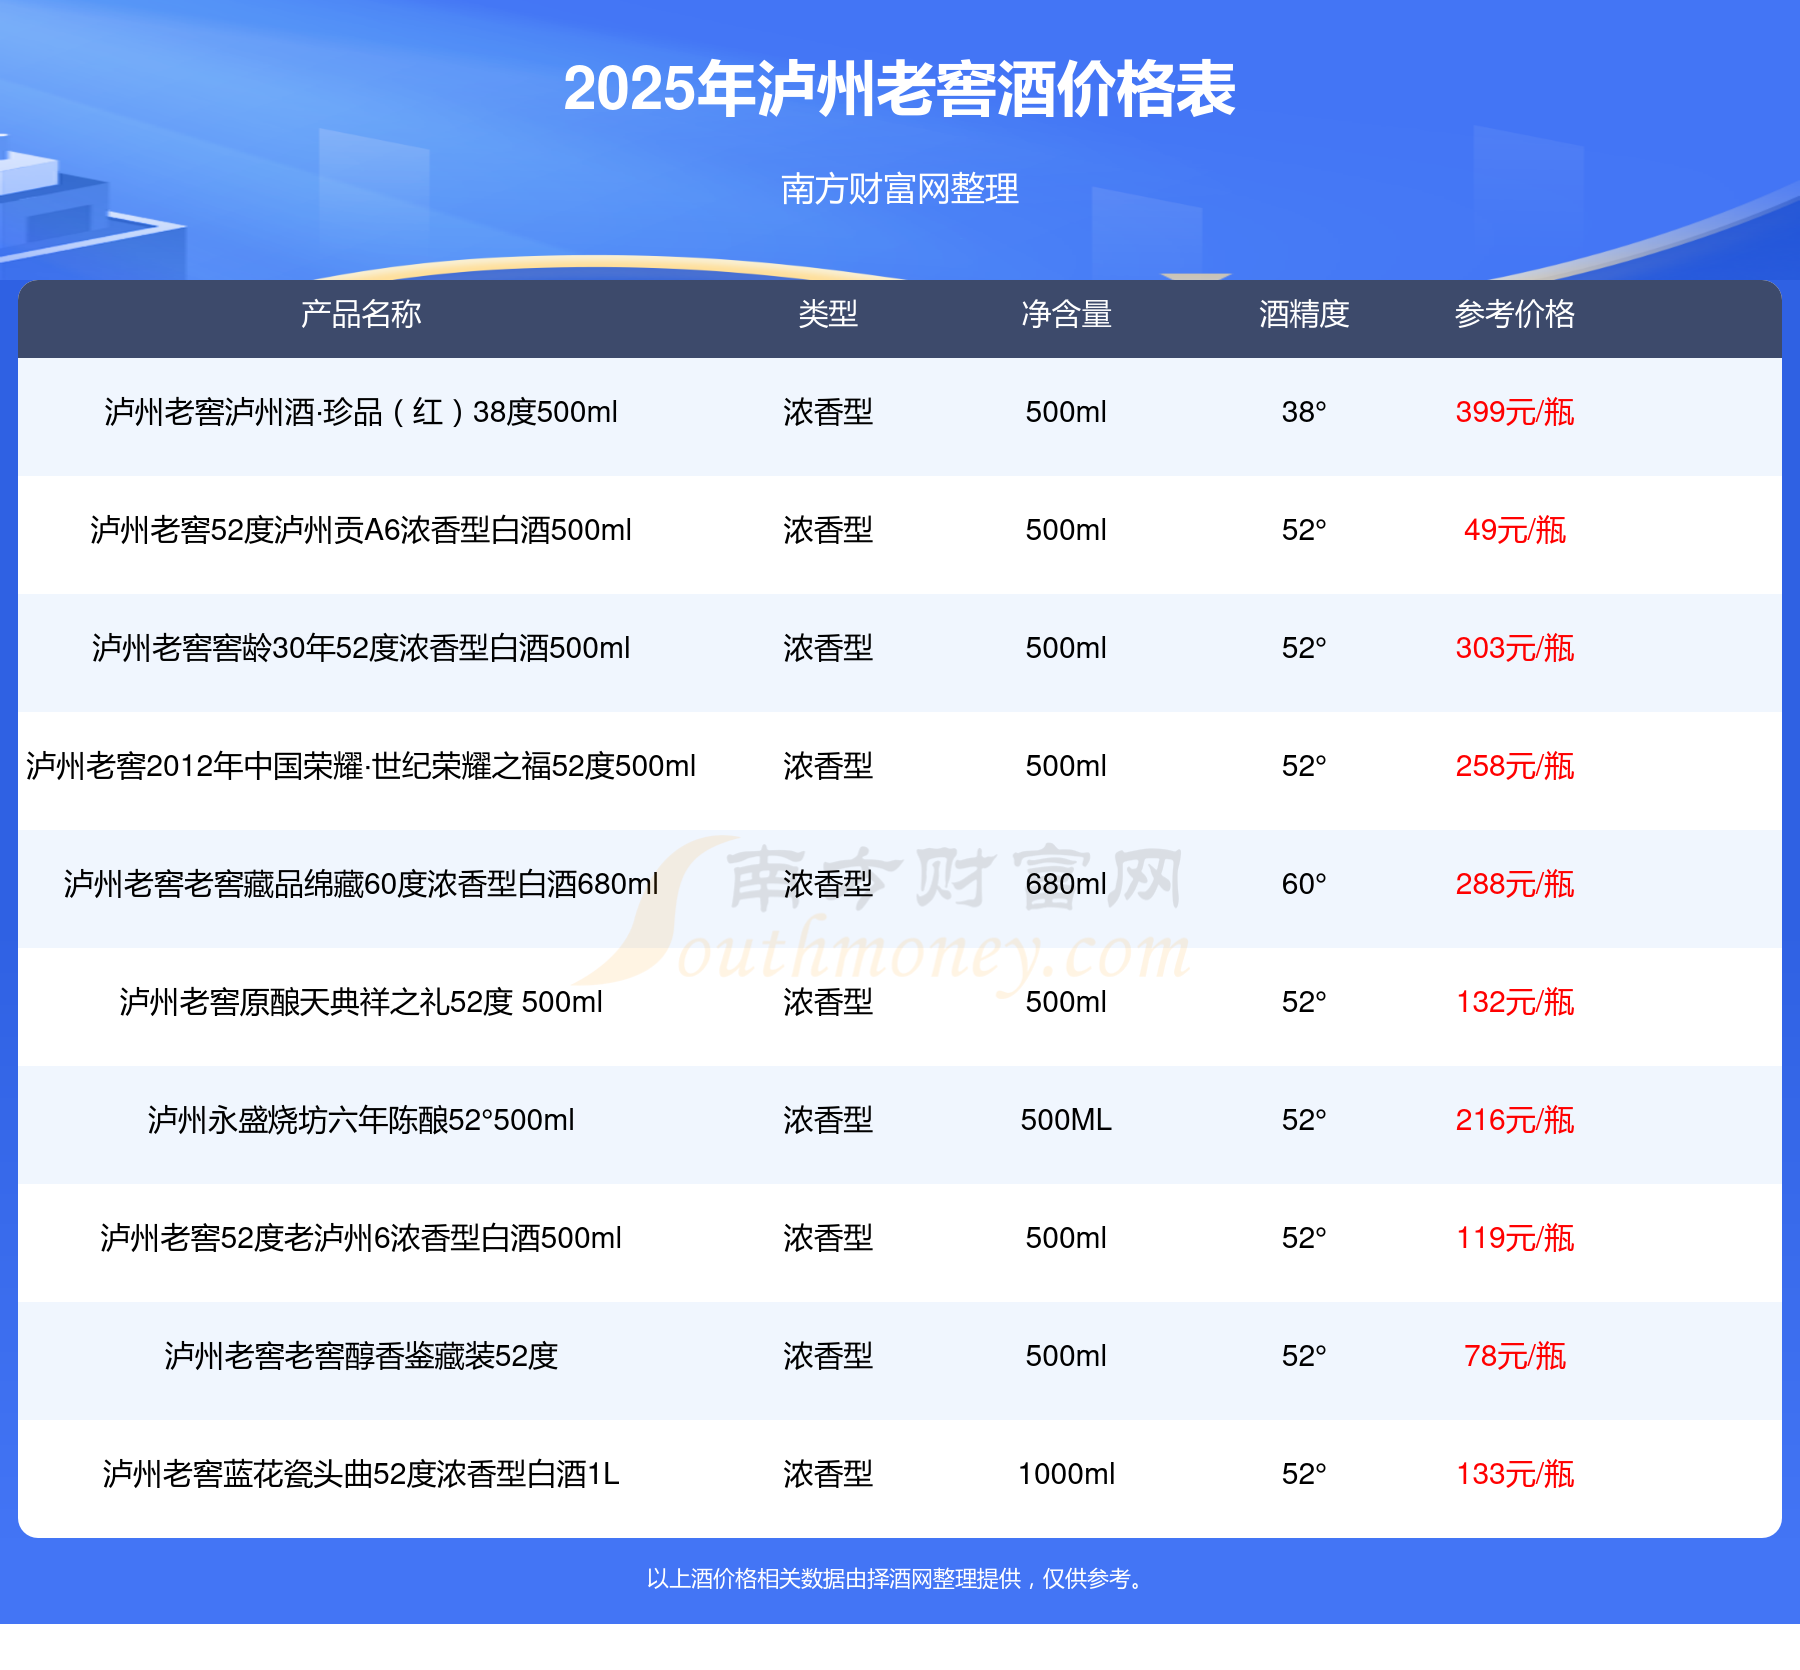Click 浓香型 in the 珍品（红）row
Image resolution: width=1800 pixels, height=1670 pixels.
pyautogui.click(x=828, y=412)
